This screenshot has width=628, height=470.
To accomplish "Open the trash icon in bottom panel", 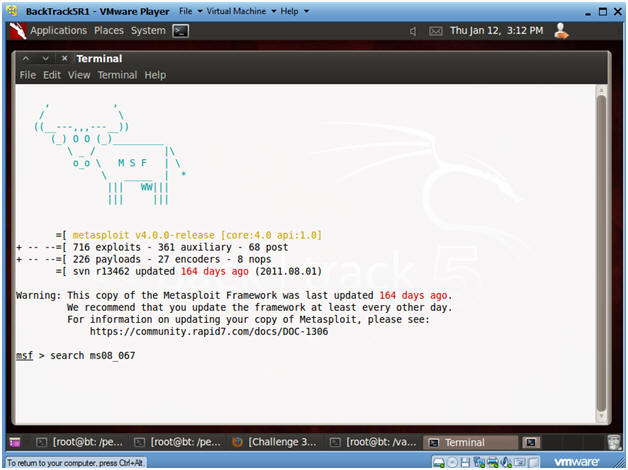I will point(614,442).
